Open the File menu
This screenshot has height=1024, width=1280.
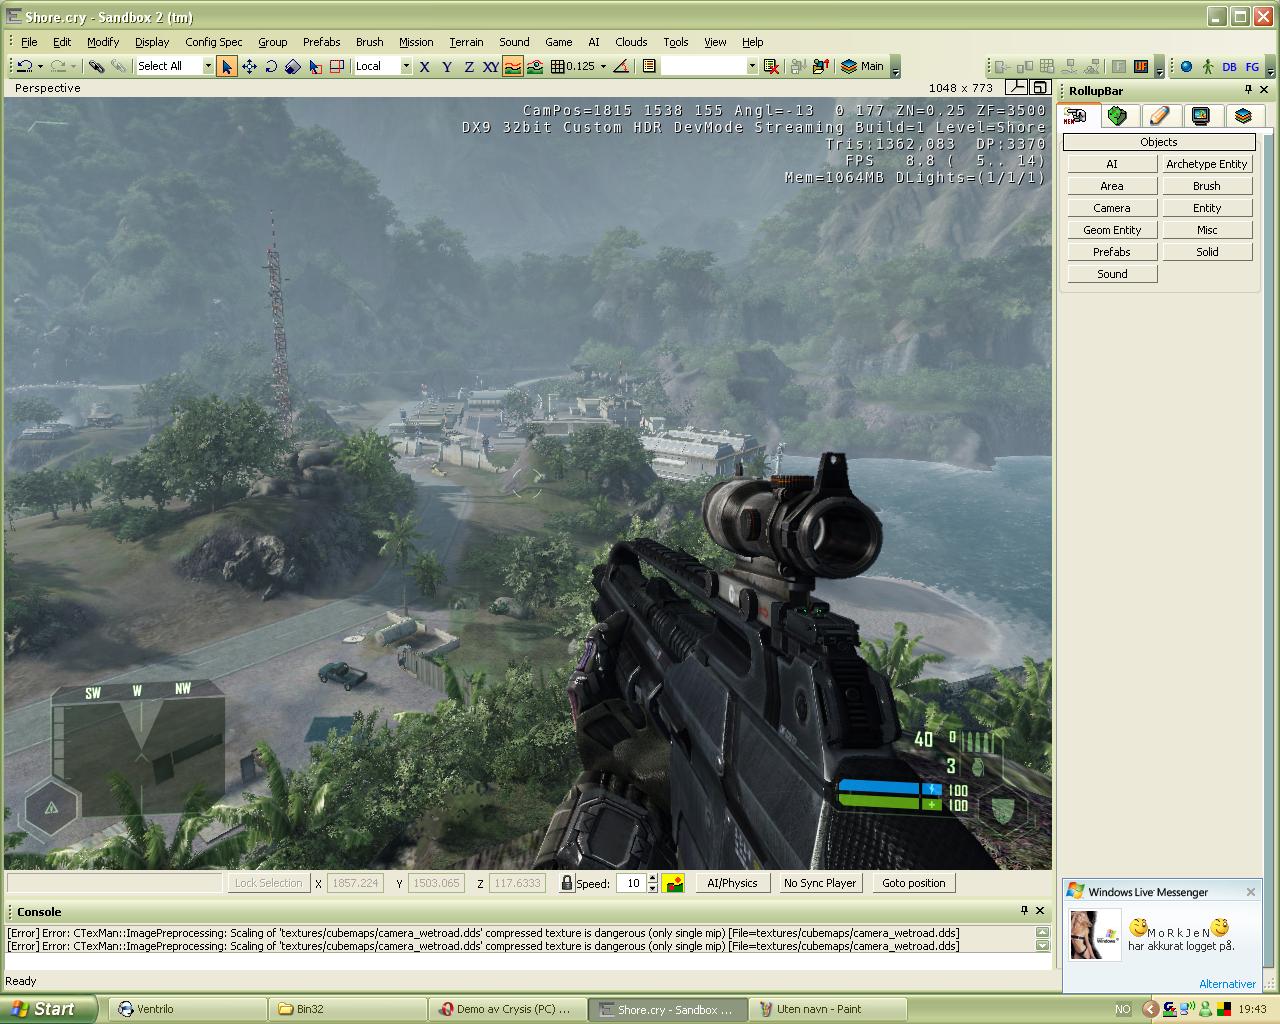tap(29, 42)
